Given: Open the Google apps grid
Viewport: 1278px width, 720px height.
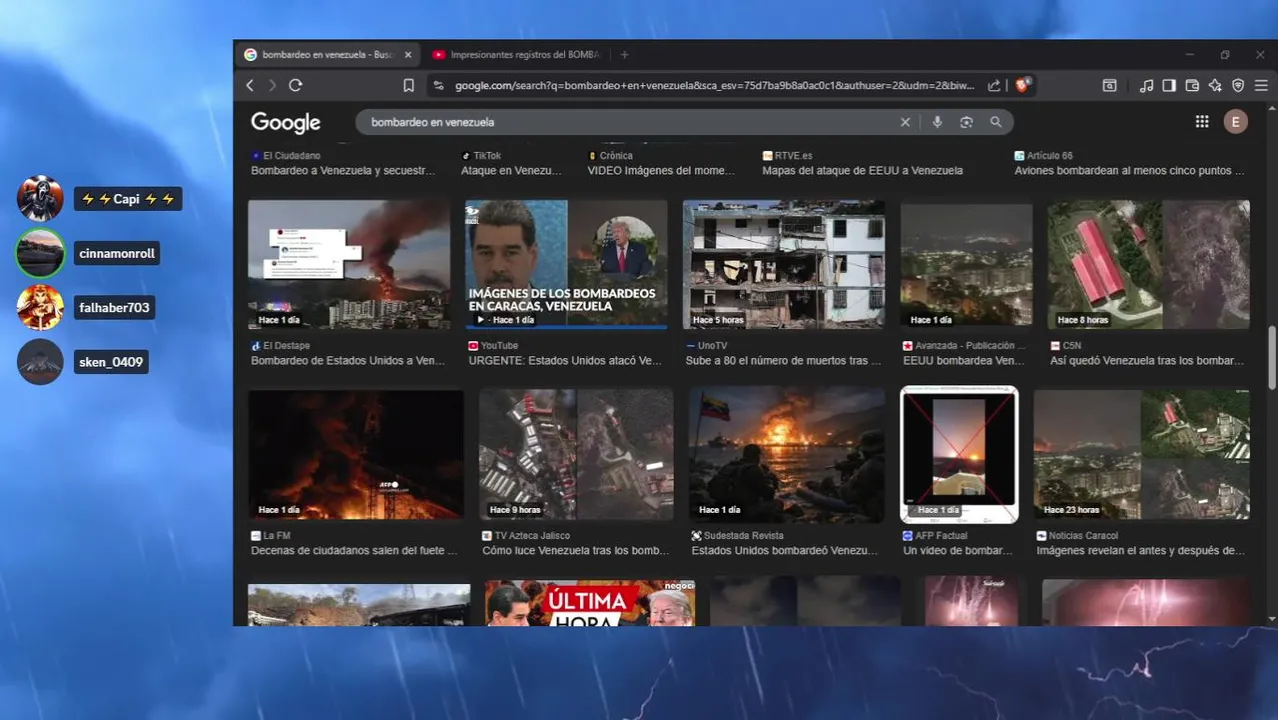Looking at the screenshot, I should click(1202, 122).
